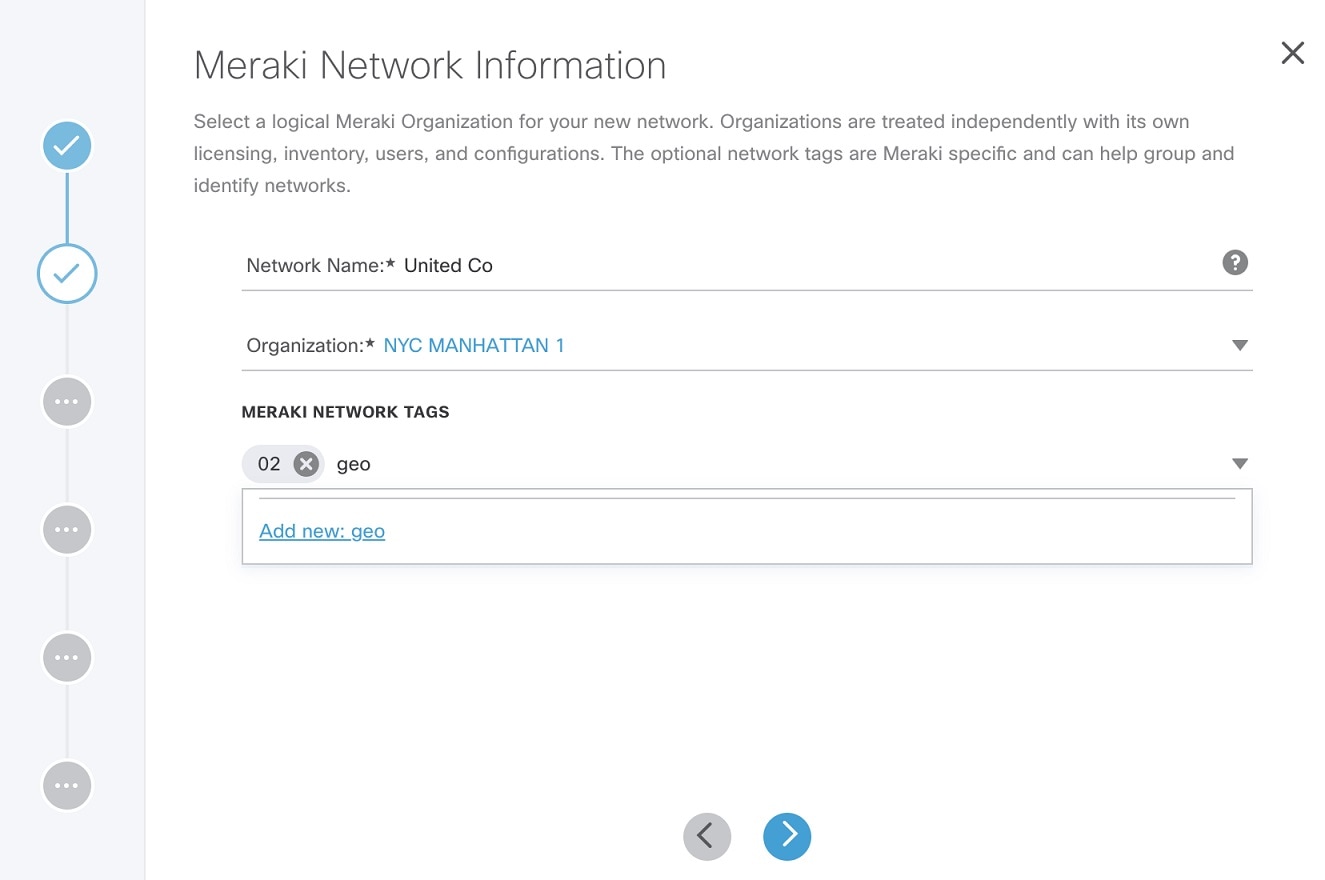Remove the 02 tag
Viewport: 1325px width, 880px height.
click(x=306, y=464)
